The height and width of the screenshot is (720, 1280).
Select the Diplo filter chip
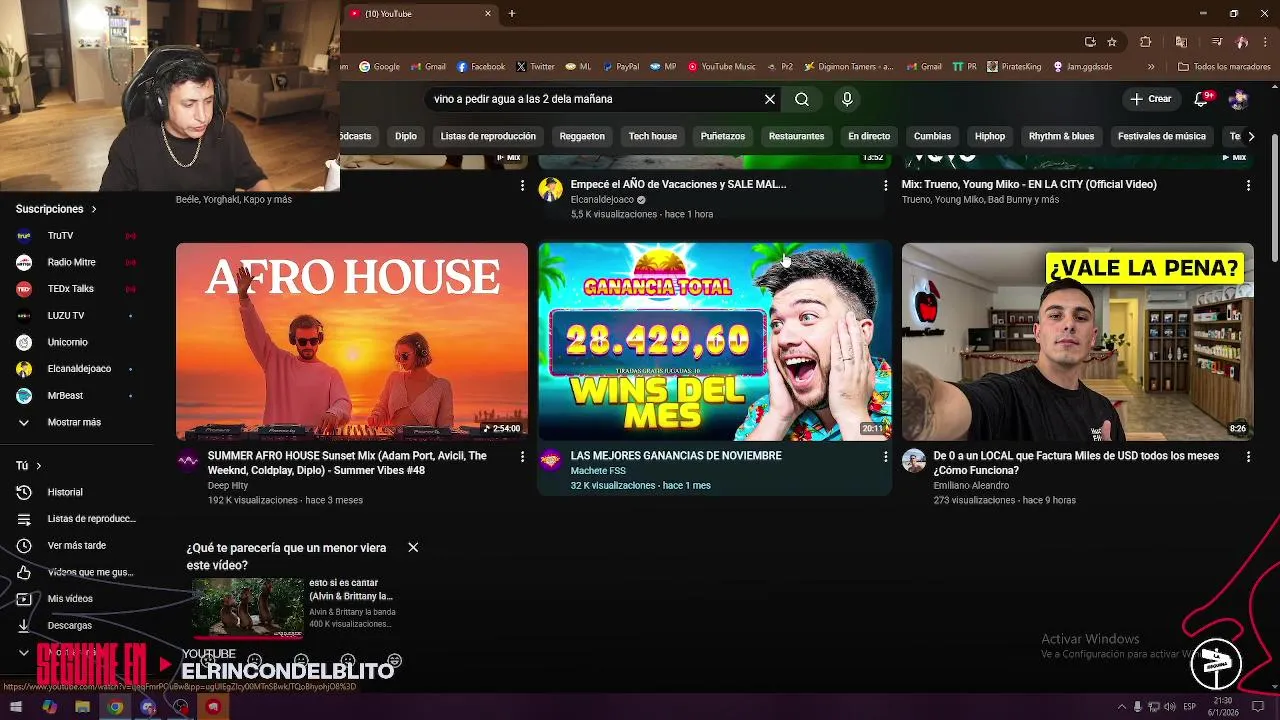(x=406, y=136)
